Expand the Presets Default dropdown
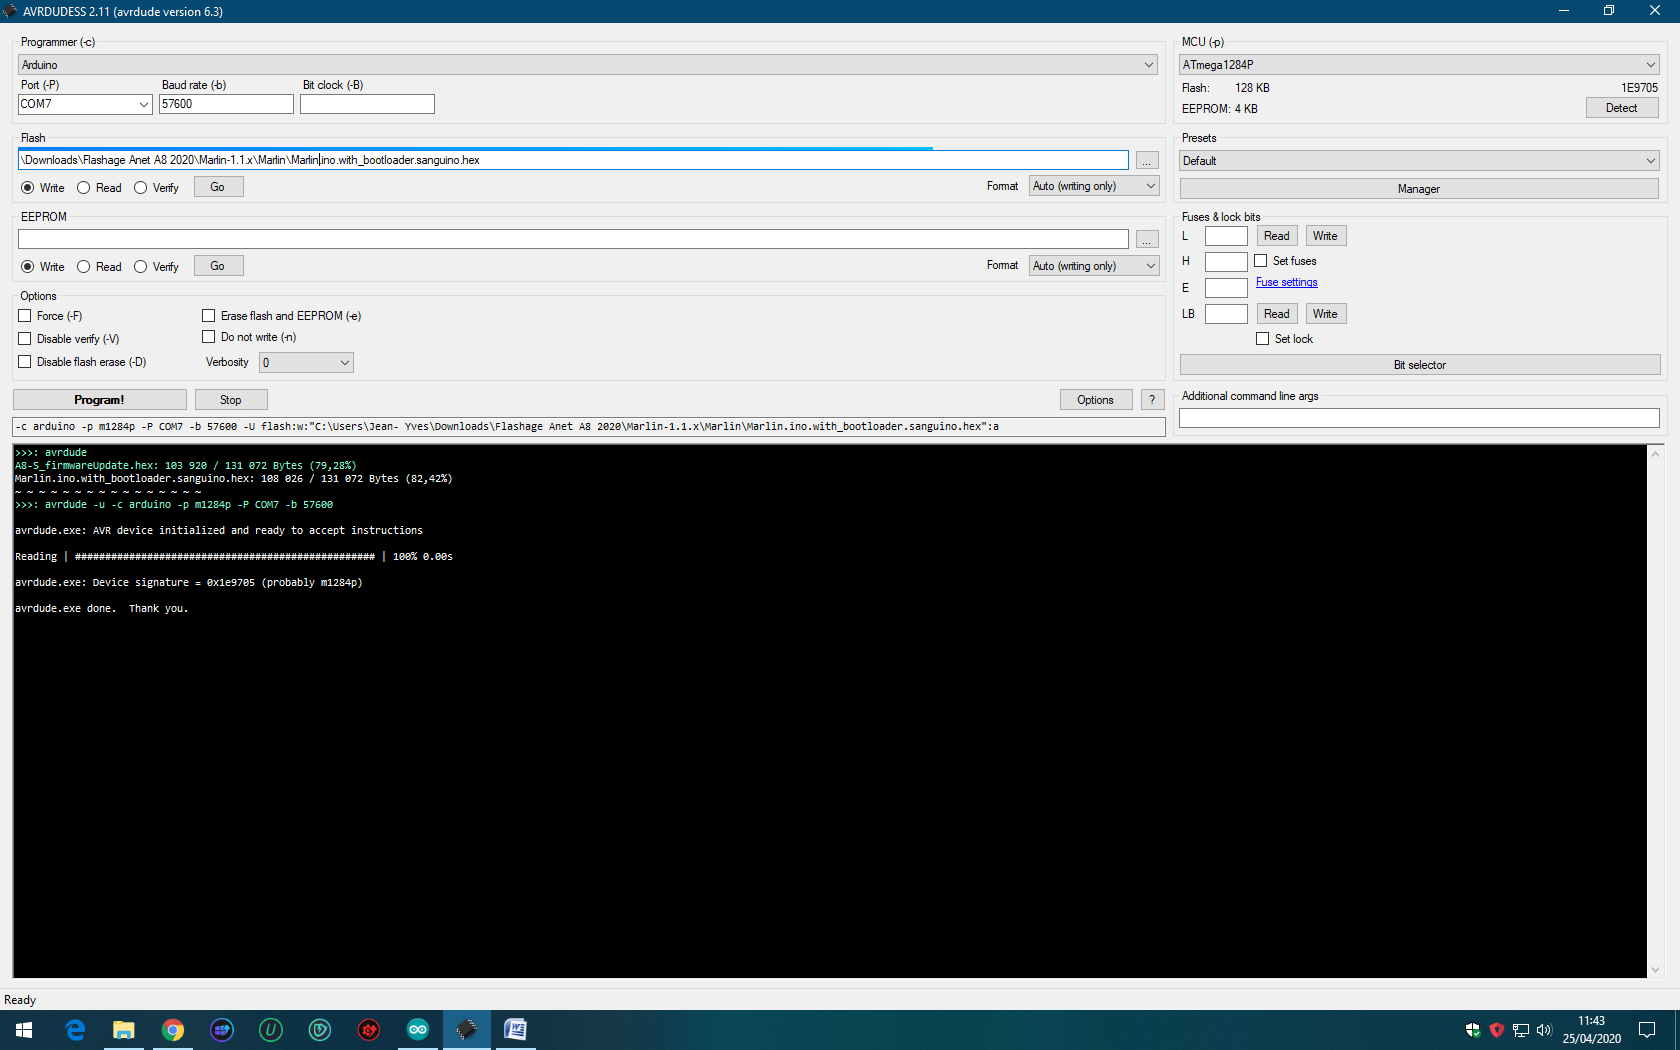Image resolution: width=1680 pixels, height=1050 pixels. click(1419, 161)
